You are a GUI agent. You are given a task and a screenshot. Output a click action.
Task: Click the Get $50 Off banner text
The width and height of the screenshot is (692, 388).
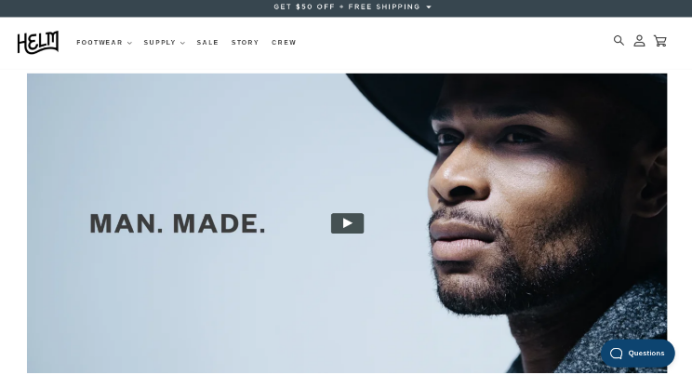[x=347, y=7]
